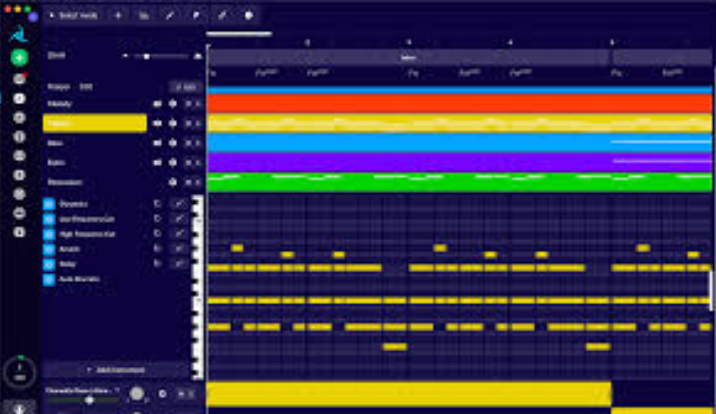This screenshot has height=414, width=716.
Task: Open the sidebar icon with red notification dot
Action: pyautogui.click(x=19, y=79)
